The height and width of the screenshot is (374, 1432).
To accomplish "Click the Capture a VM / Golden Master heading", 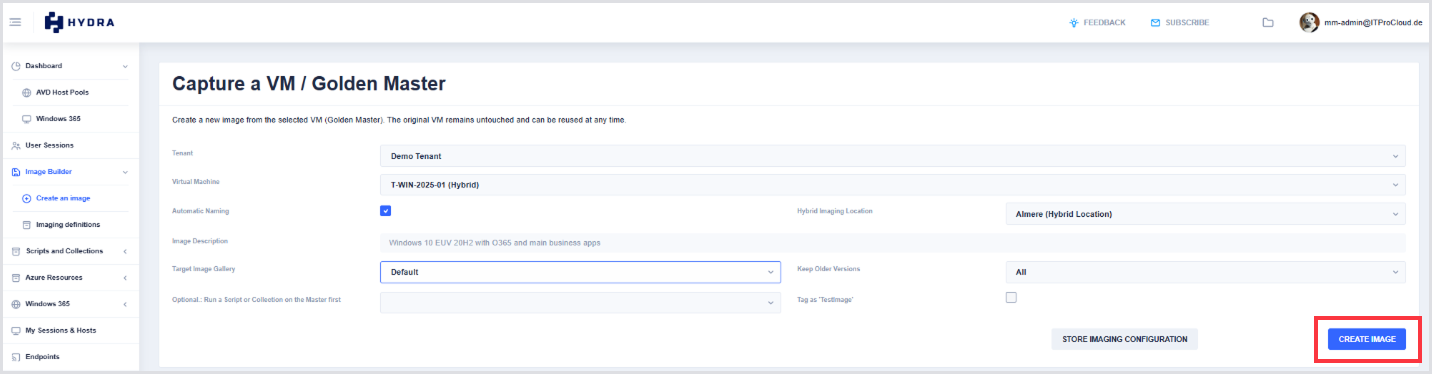I will (x=309, y=84).
